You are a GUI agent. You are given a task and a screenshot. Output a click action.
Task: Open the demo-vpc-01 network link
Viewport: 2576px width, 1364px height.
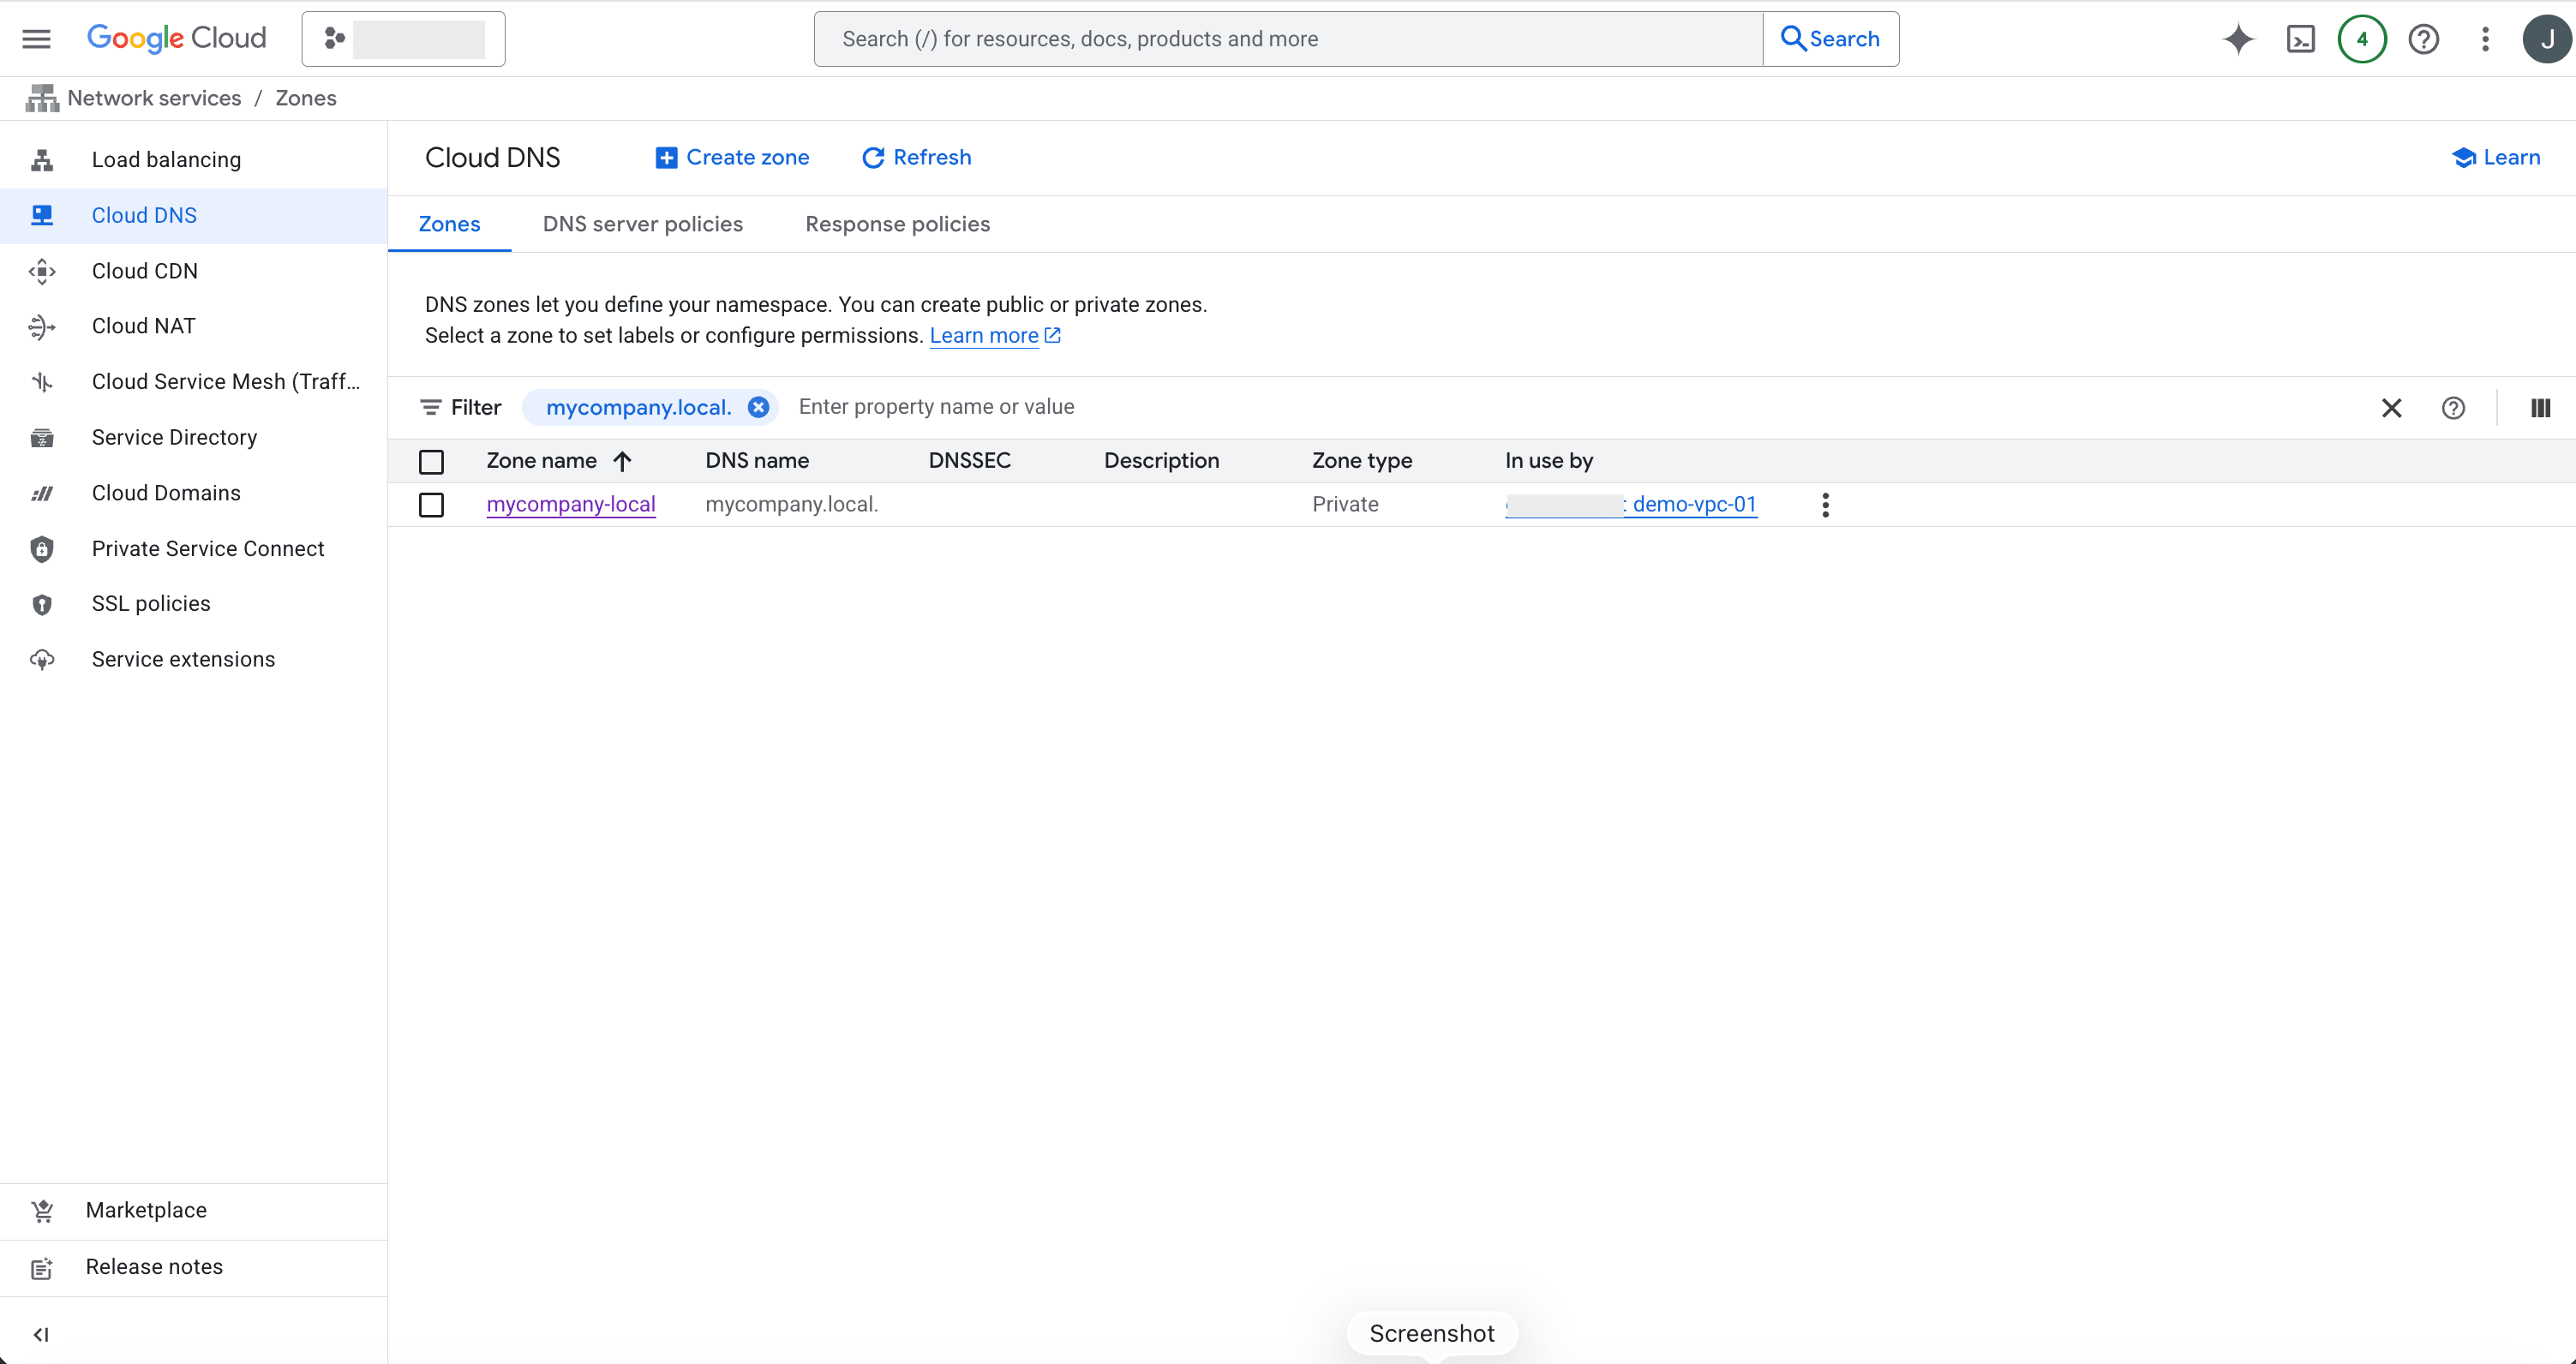click(1693, 504)
